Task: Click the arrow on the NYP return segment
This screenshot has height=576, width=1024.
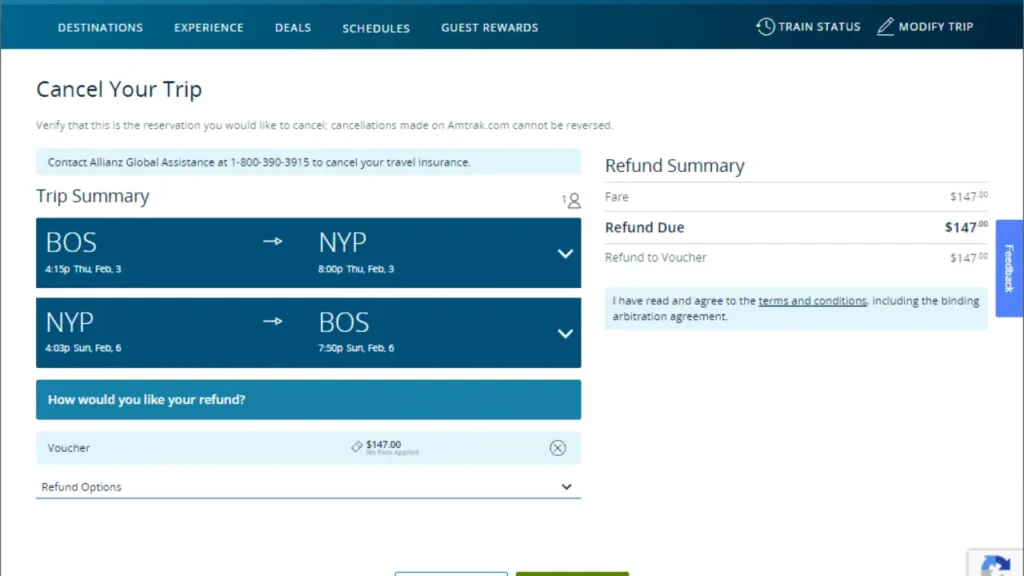Action: pyautogui.click(x=272, y=321)
